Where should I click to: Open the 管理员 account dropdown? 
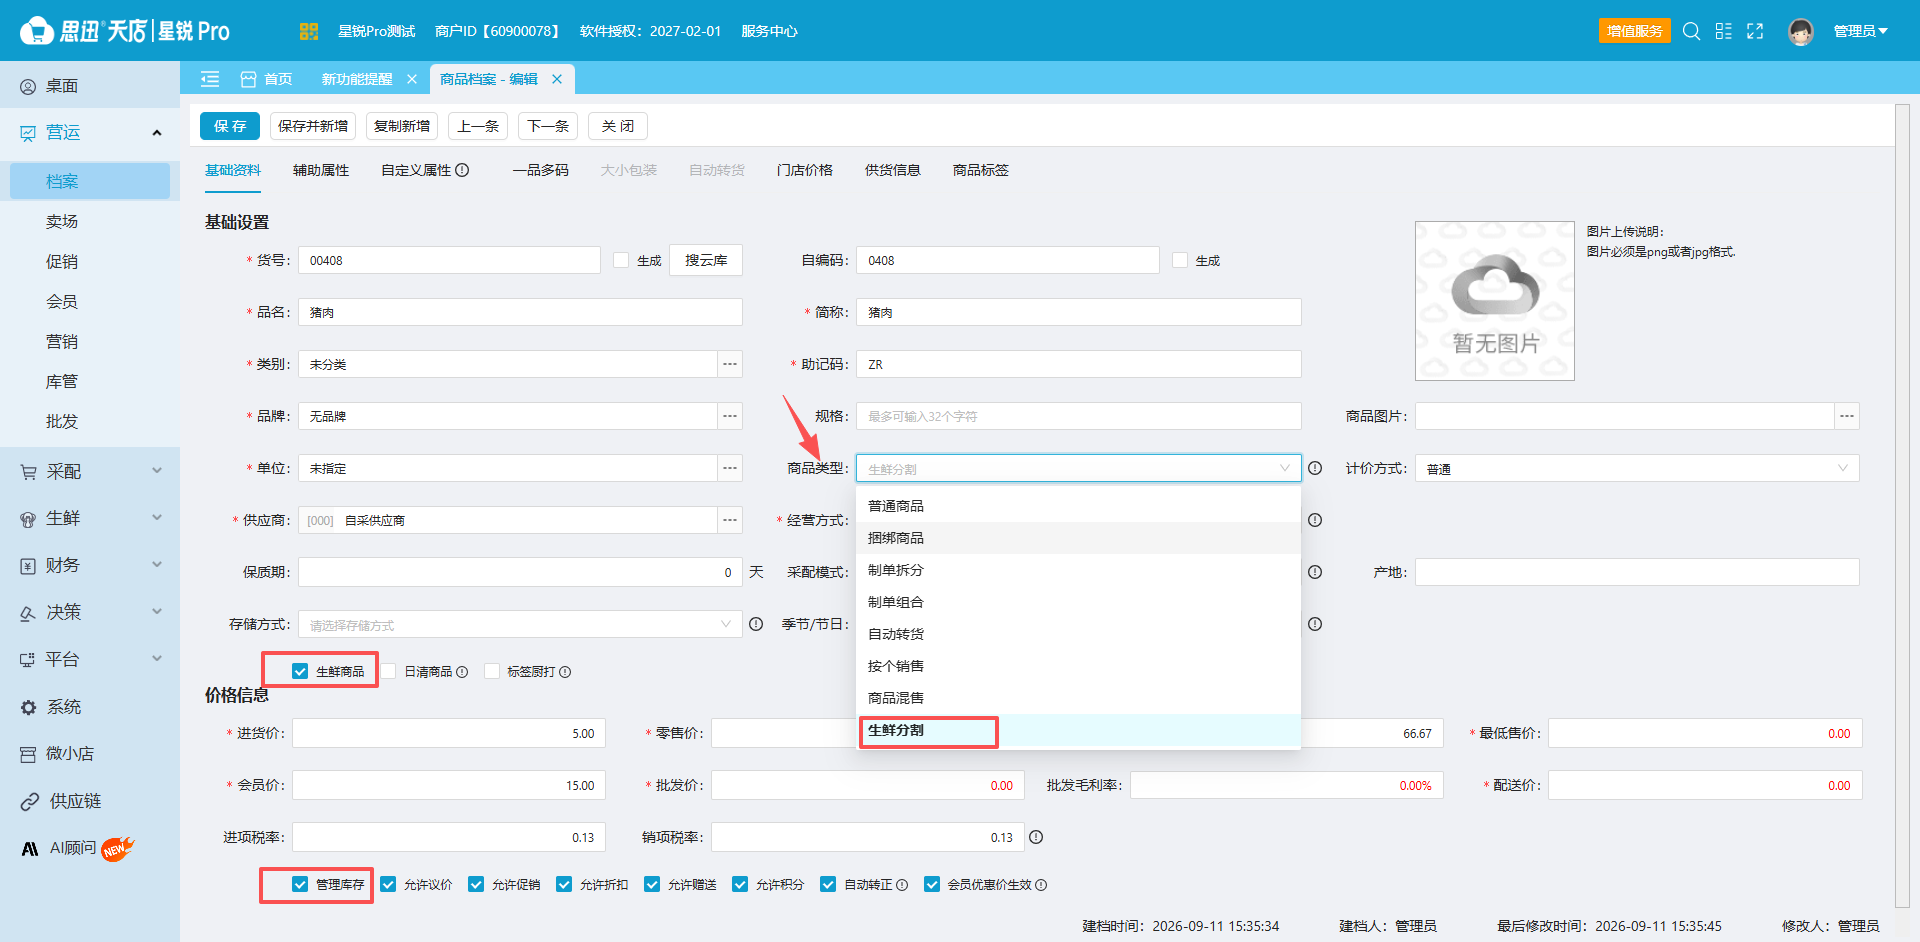[x=1860, y=31]
